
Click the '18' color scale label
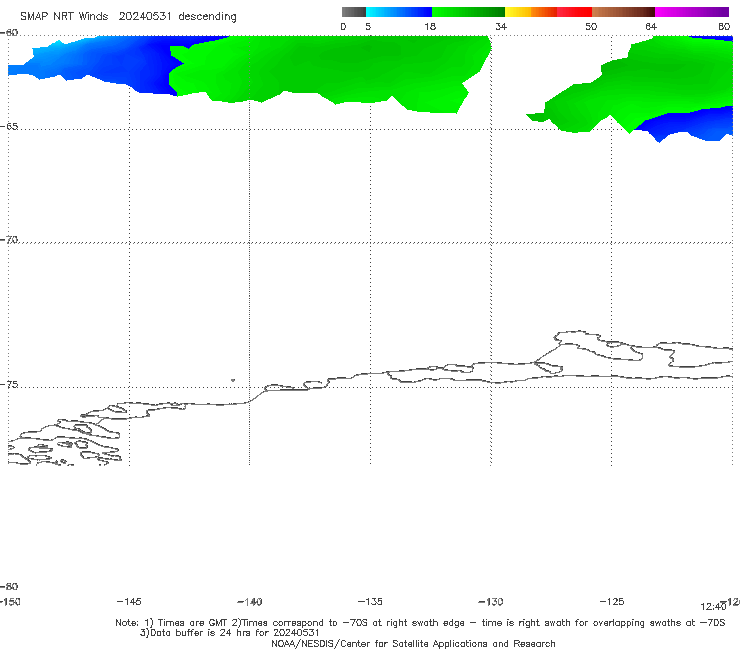(x=430, y=26)
